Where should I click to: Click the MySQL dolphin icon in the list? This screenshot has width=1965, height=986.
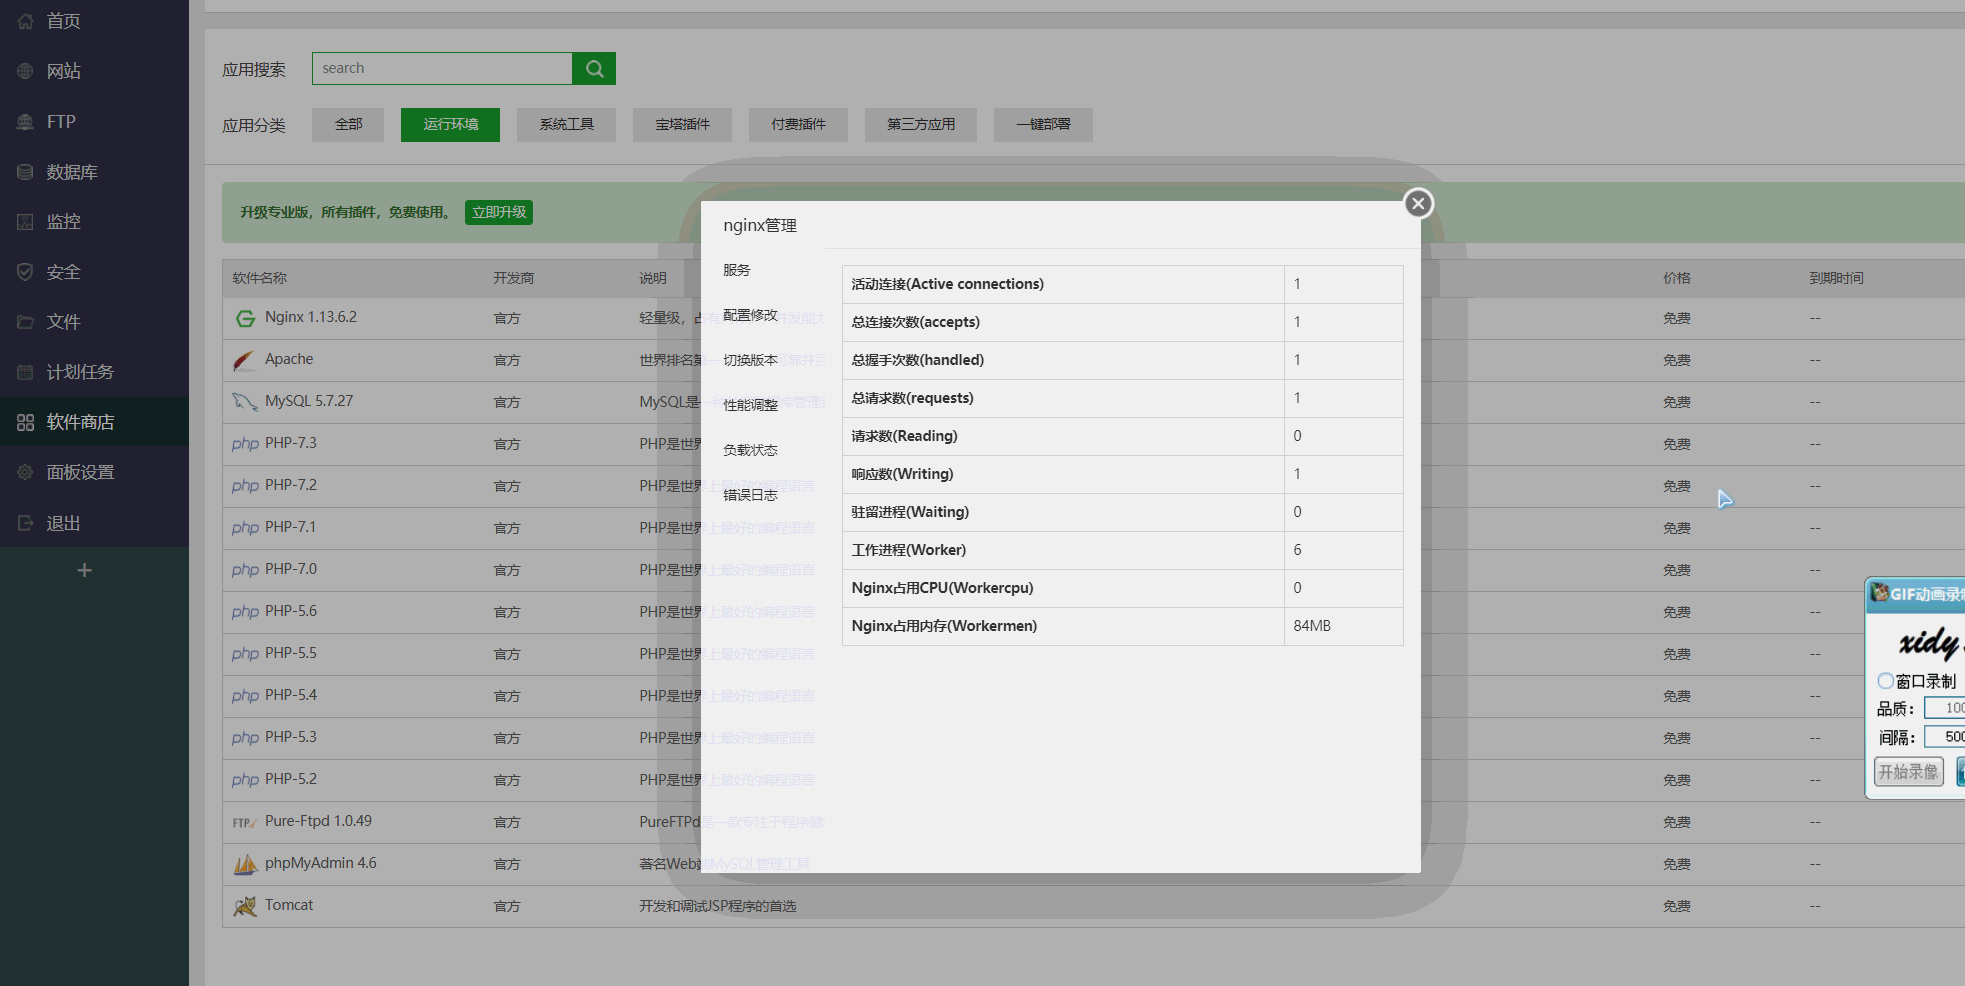(245, 402)
